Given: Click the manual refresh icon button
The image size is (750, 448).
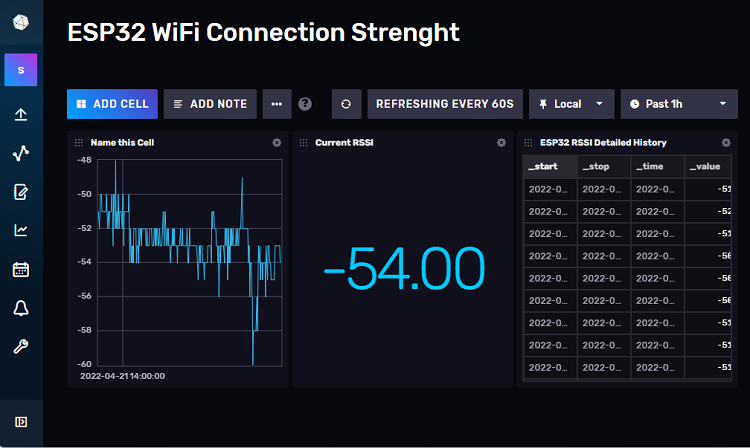Looking at the screenshot, I should (346, 104).
